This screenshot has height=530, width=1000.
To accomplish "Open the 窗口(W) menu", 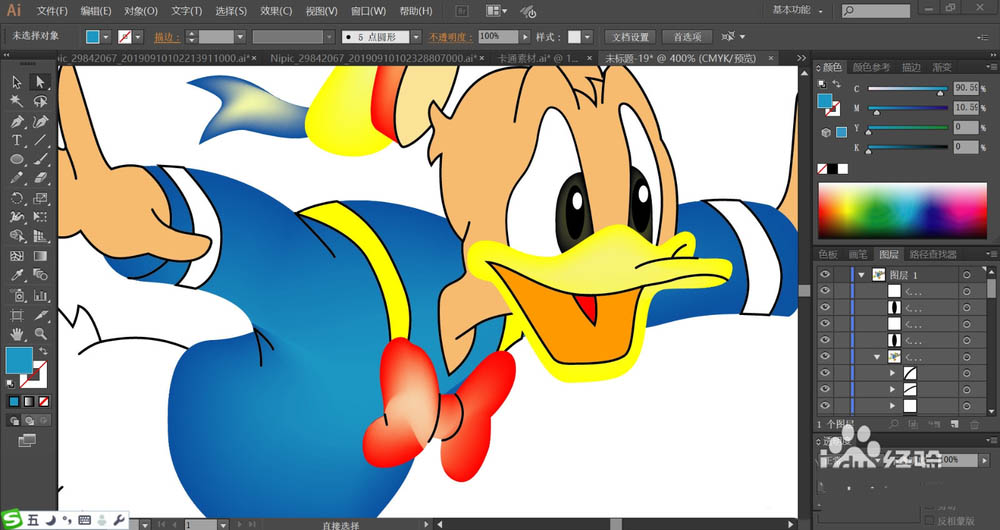I will 369,11.
